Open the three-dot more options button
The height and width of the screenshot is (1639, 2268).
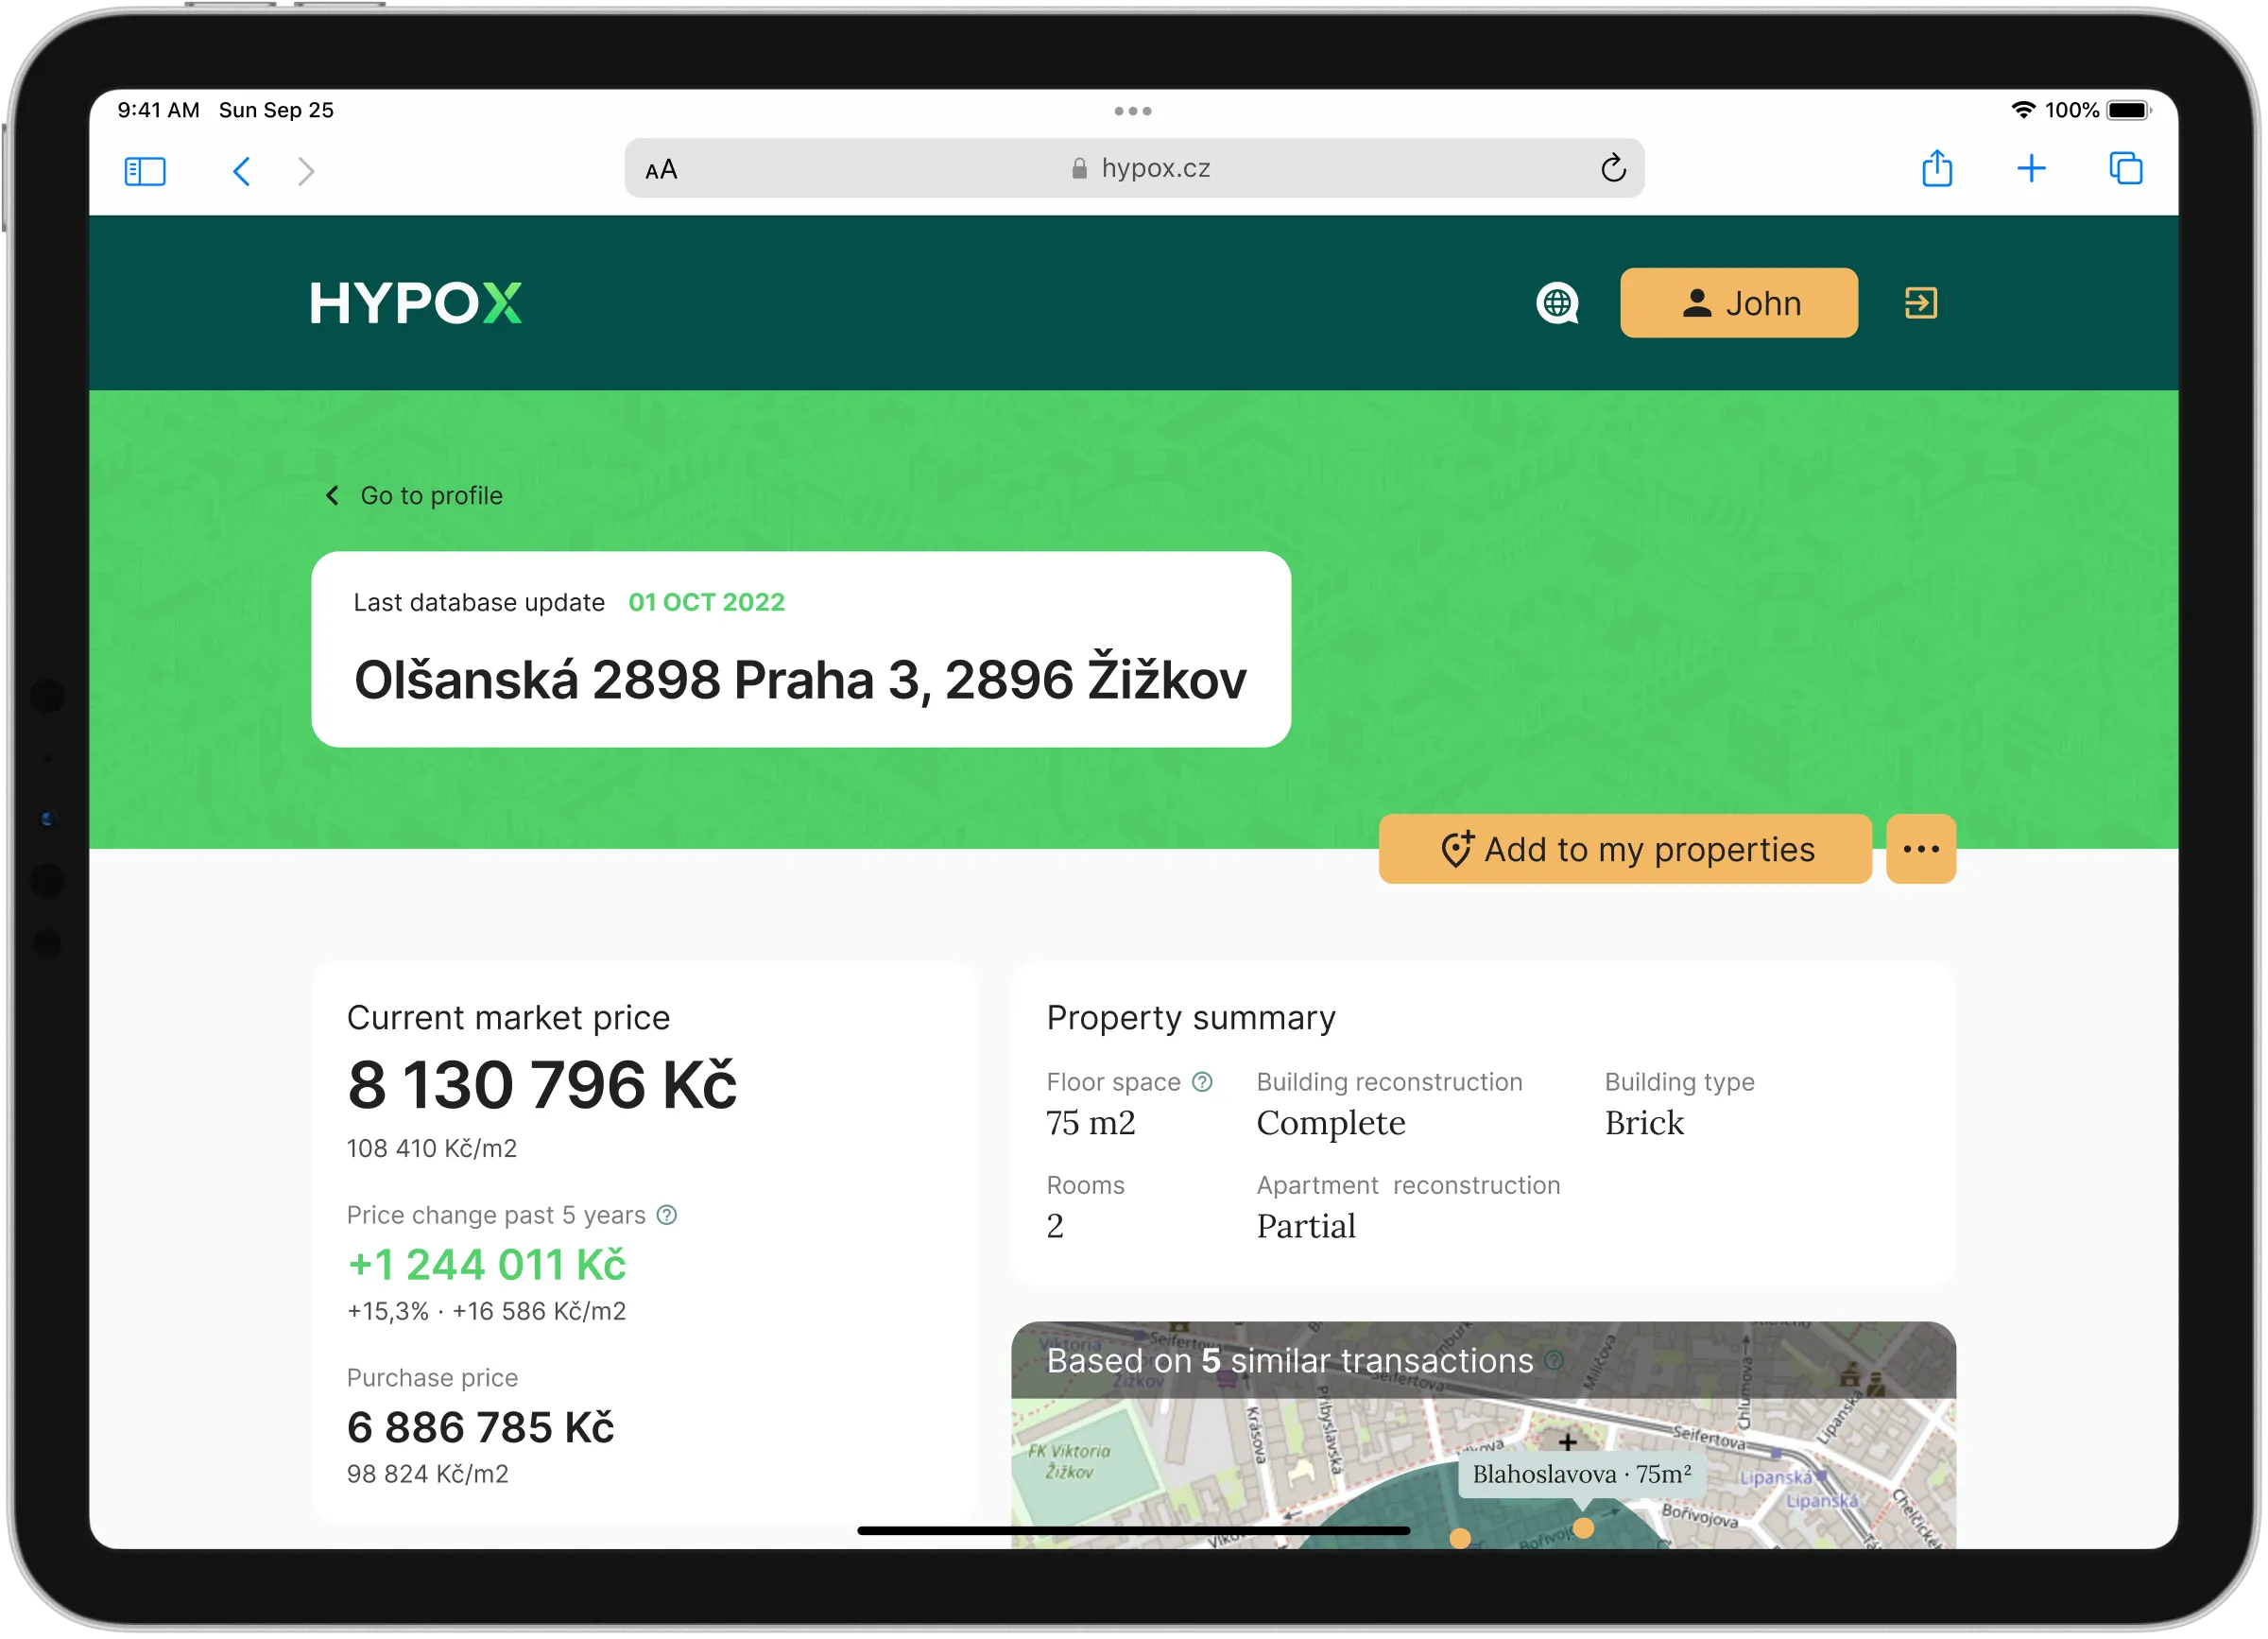(x=1922, y=850)
